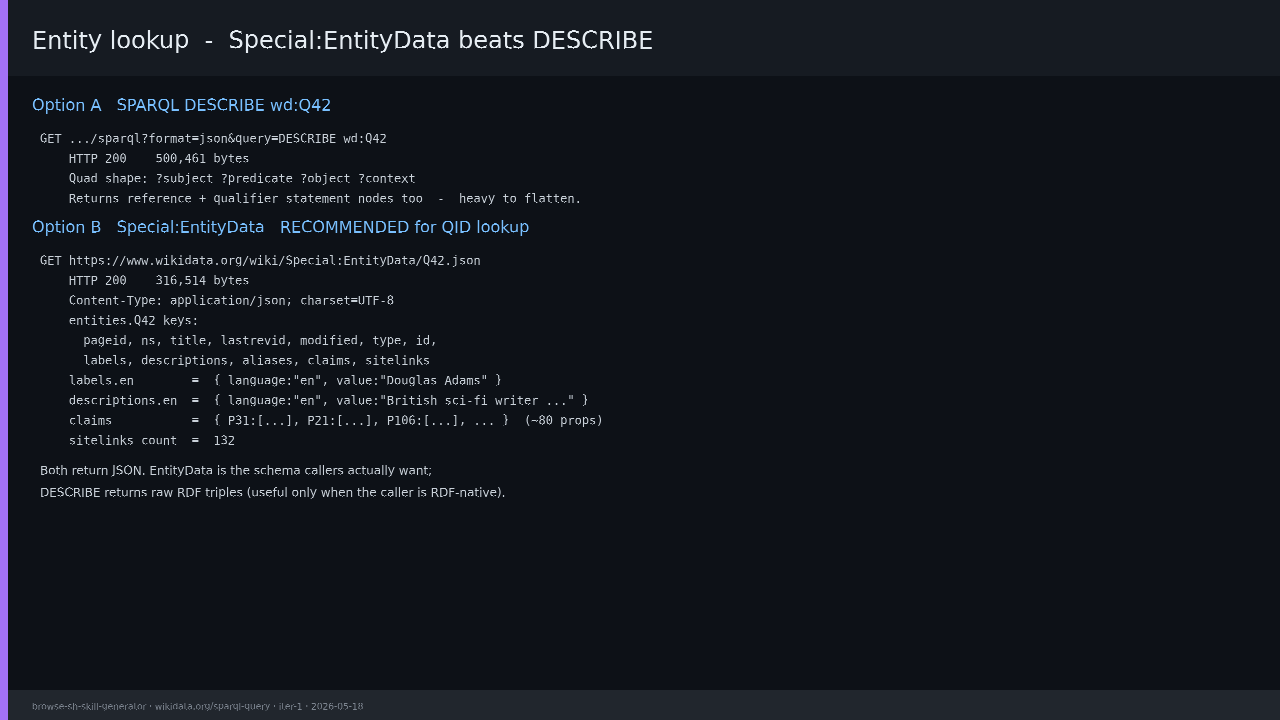This screenshot has width=1280, height=720.
Task: Click the sentence "Both return JSON. EntityData is the schema"
Action: coord(236,470)
